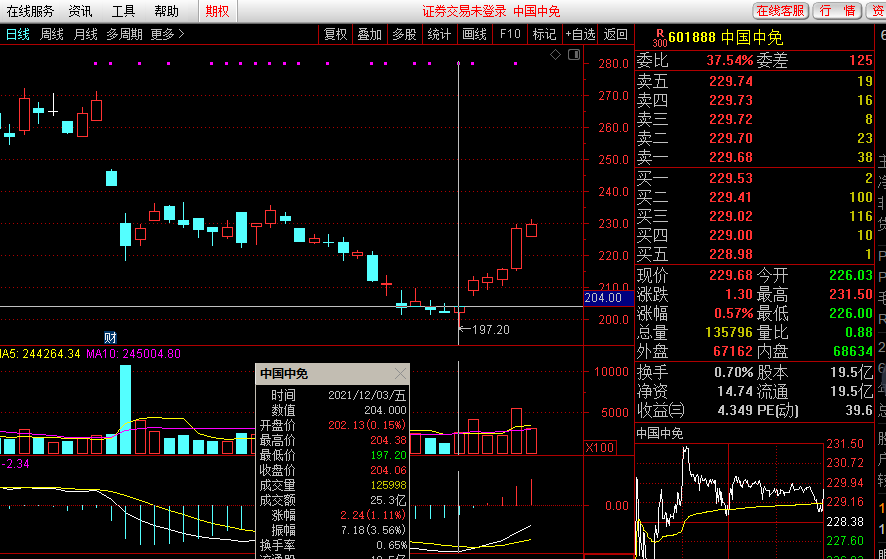Open the 资讯 menu

[80, 11]
